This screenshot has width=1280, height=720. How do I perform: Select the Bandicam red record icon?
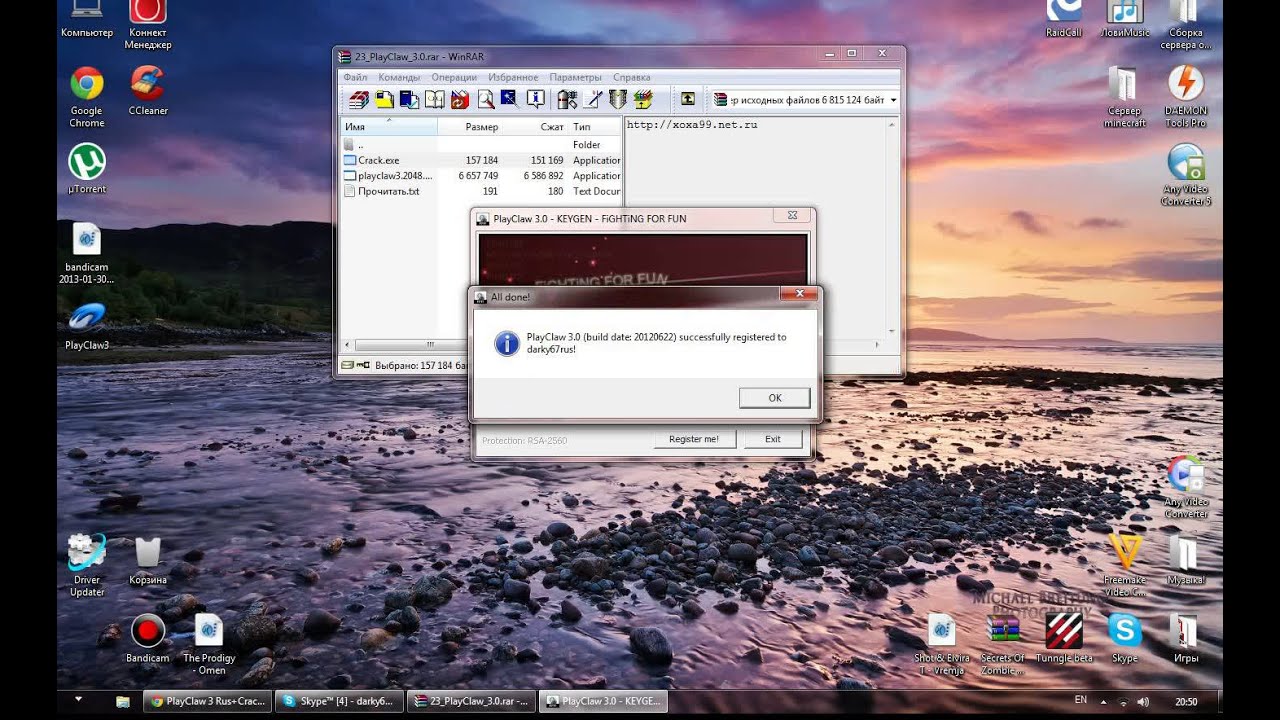tap(148, 638)
